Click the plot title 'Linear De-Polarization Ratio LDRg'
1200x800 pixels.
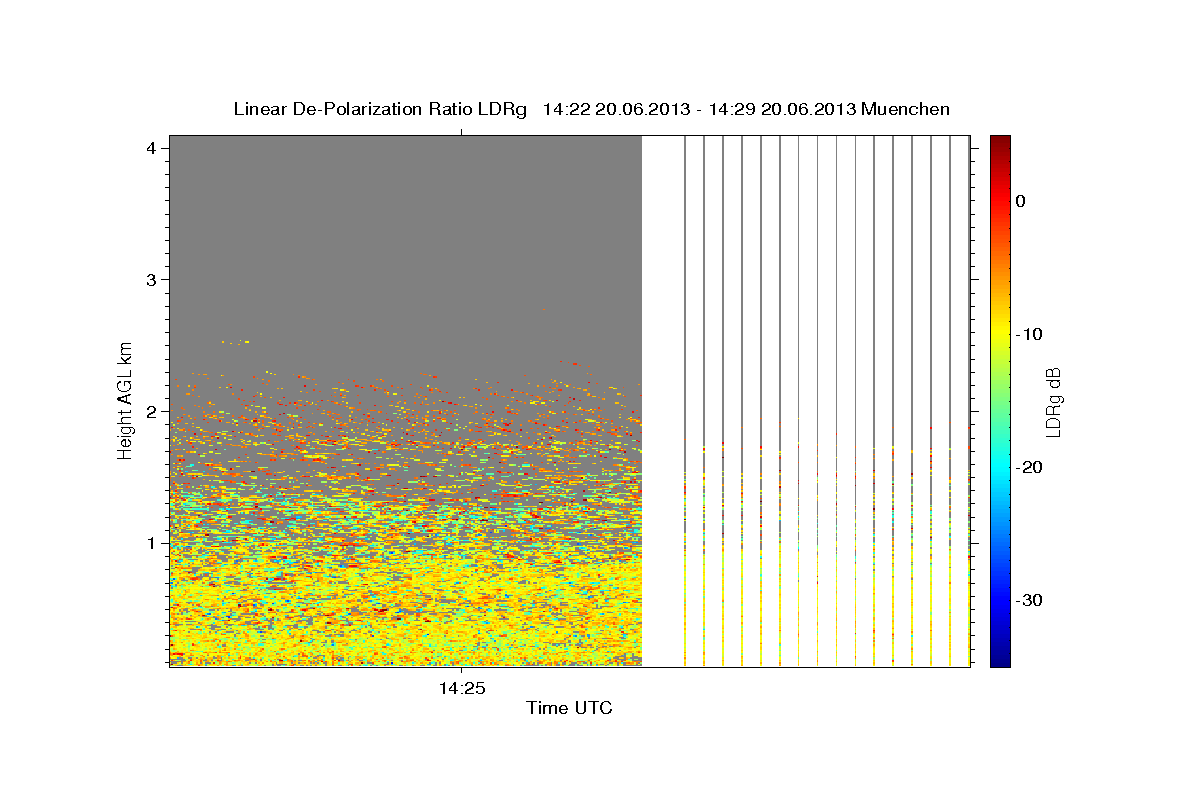(380, 109)
